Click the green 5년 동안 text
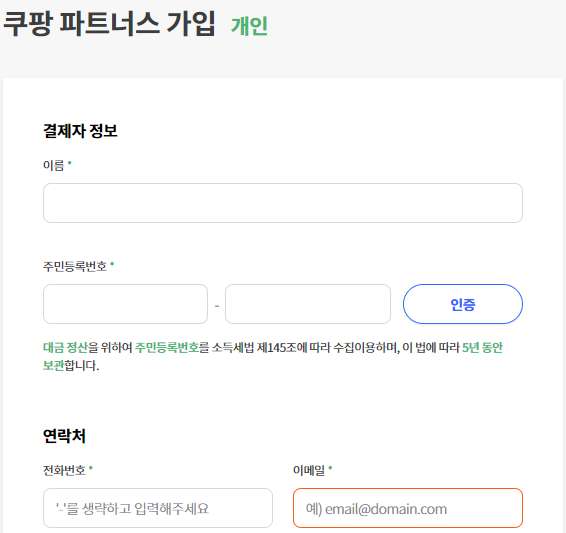566x533 pixels. [482, 347]
